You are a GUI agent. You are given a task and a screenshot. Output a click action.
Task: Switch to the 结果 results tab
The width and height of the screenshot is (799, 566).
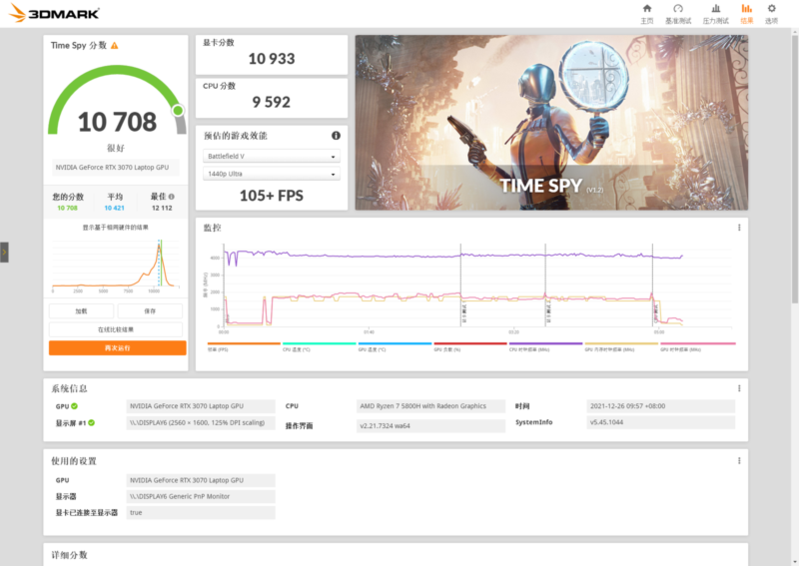tap(746, 13)
